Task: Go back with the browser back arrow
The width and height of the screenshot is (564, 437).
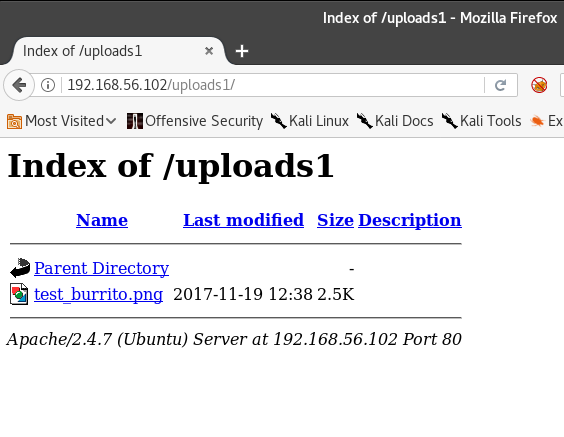Action: pos(19,85)
